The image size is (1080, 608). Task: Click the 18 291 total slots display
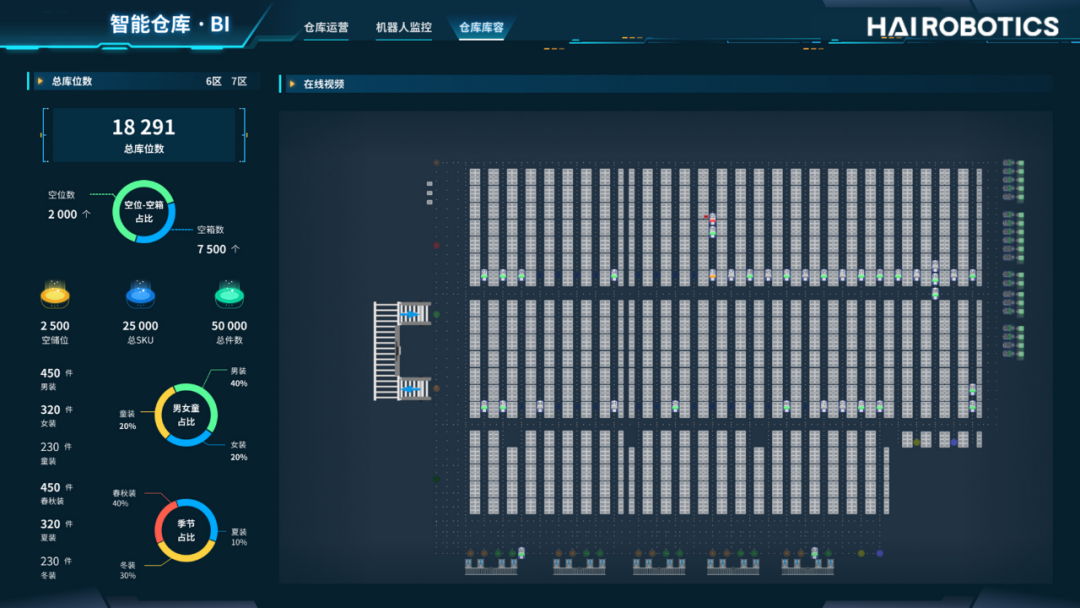point(143,135)
